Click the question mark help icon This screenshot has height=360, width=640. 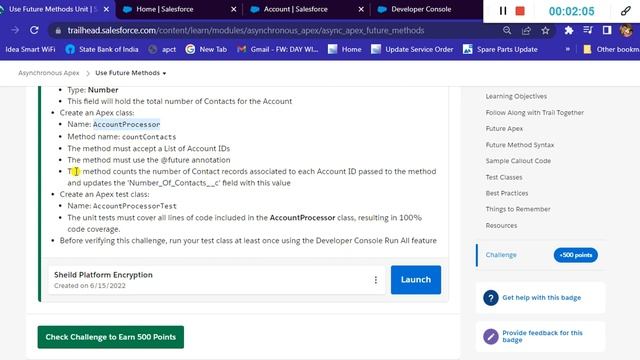(x=491, y=298)
